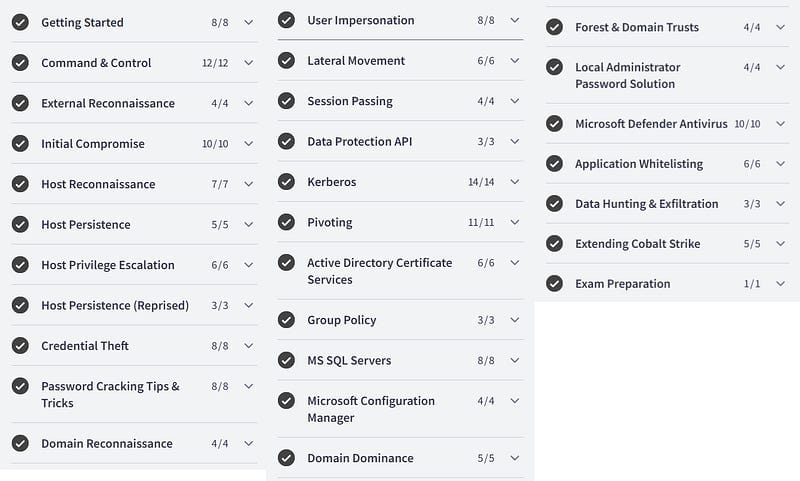Open the Extending Cobalt Strike module

[x=637, y=244]
